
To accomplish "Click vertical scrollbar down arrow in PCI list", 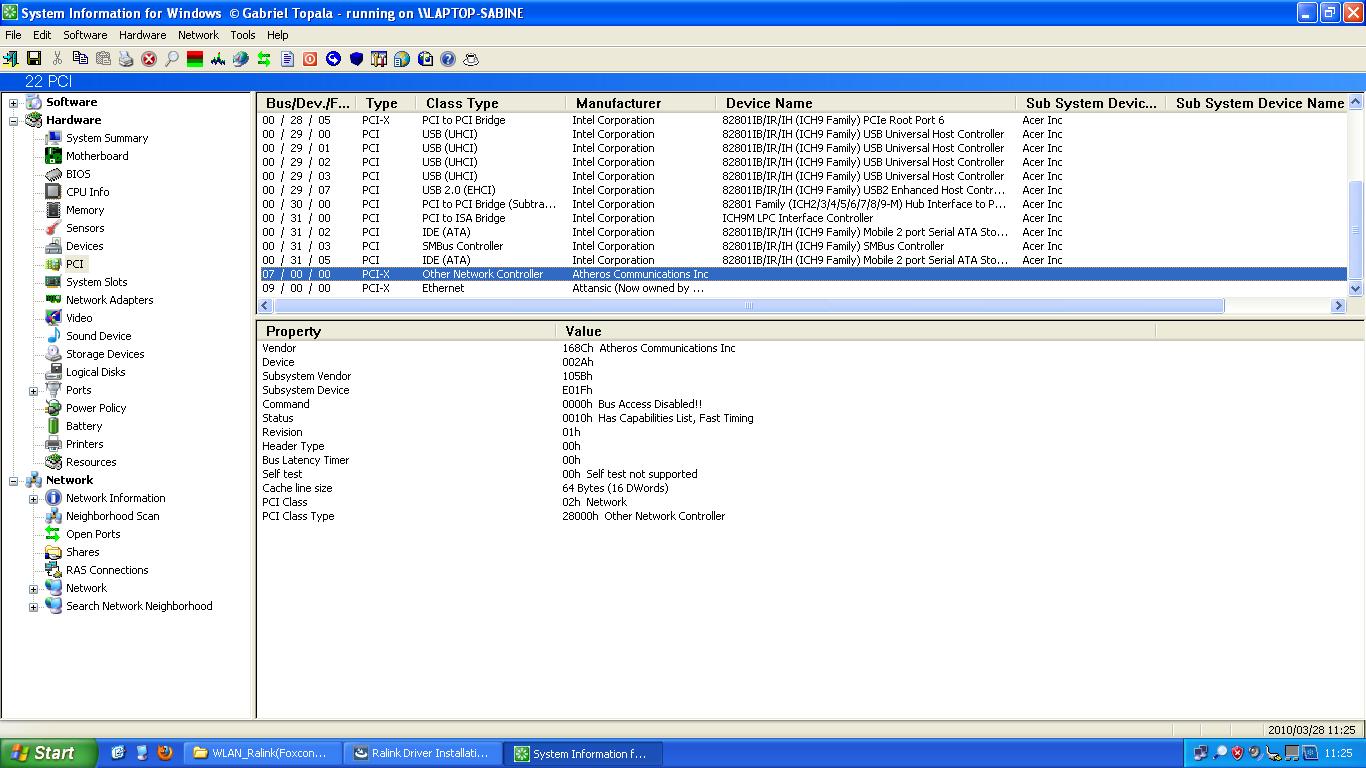I will click(1356, 288).
